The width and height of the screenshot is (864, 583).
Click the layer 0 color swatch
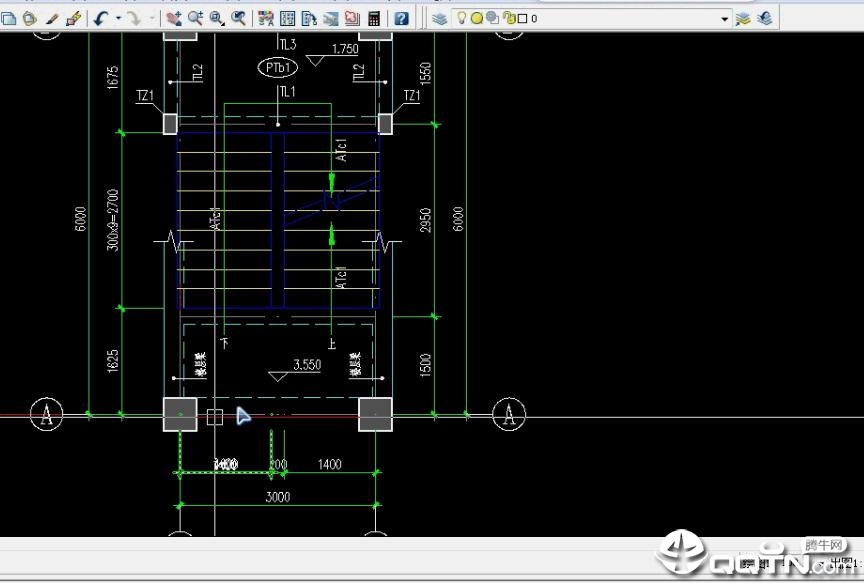[522, 18]
